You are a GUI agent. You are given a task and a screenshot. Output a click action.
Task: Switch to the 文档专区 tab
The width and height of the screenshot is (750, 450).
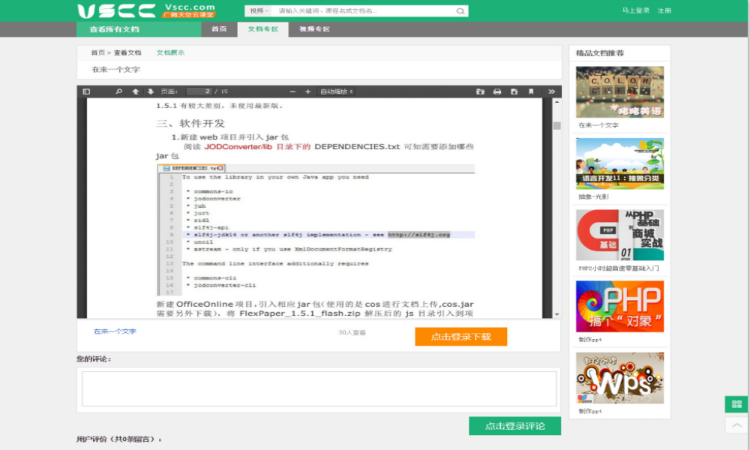[x=263, y=29]
